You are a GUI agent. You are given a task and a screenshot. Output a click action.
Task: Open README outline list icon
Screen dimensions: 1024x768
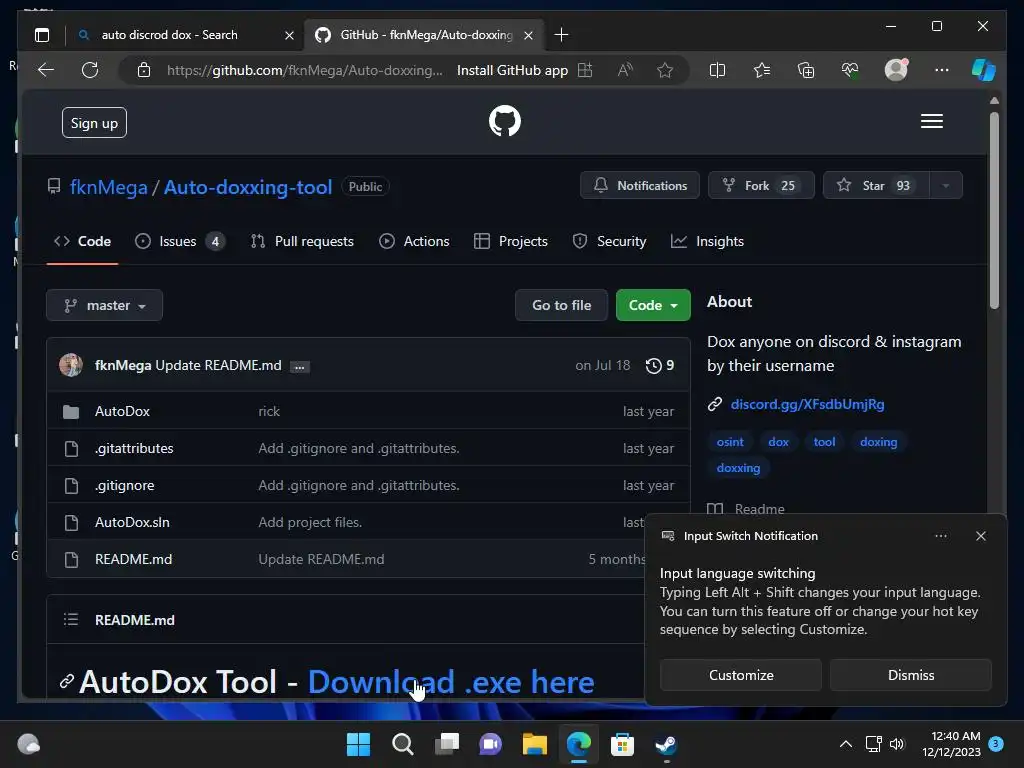tap(71, 620)
